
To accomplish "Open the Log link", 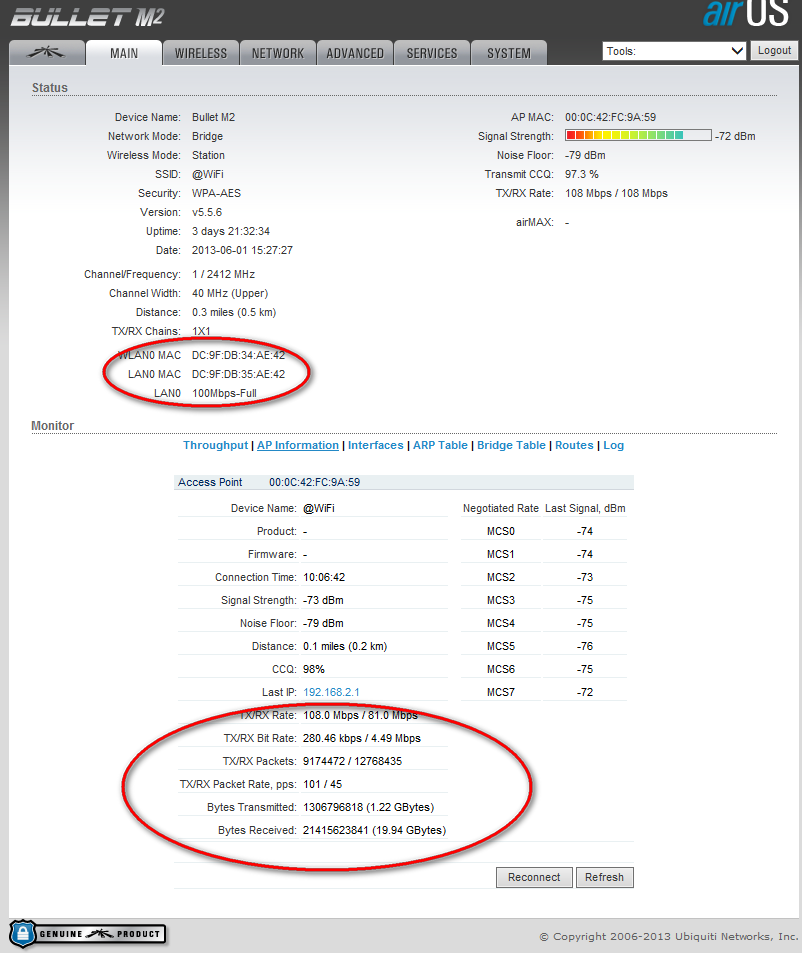I will coord(614,445).
